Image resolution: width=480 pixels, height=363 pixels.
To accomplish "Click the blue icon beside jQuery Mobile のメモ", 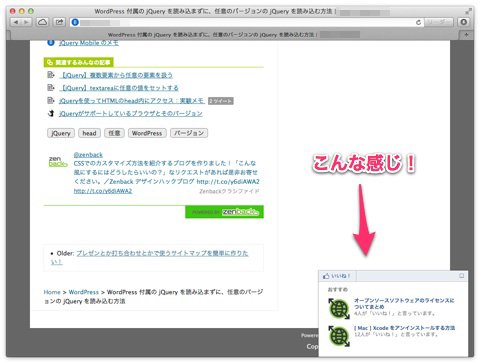I will pos(51,42).
